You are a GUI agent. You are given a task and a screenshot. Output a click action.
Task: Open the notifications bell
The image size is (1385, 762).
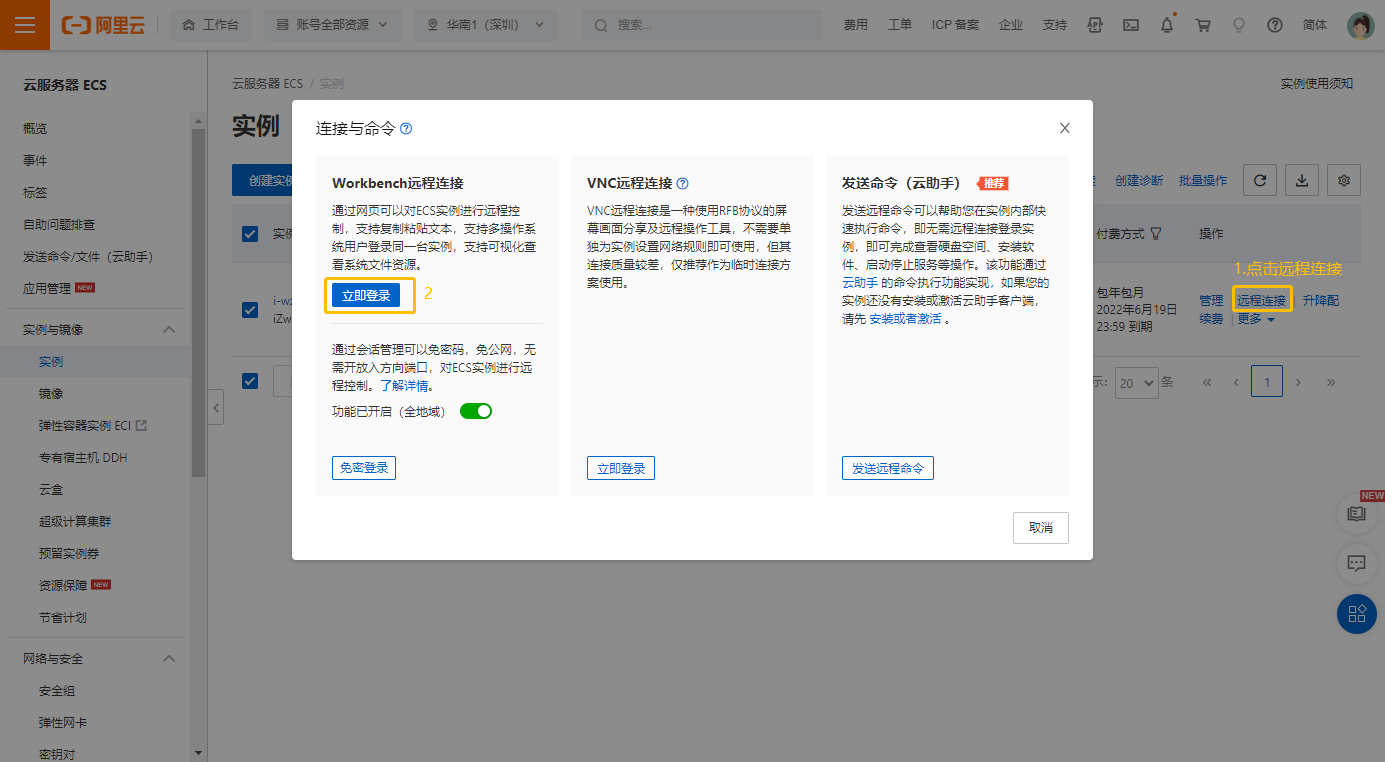click(1167, 25)
